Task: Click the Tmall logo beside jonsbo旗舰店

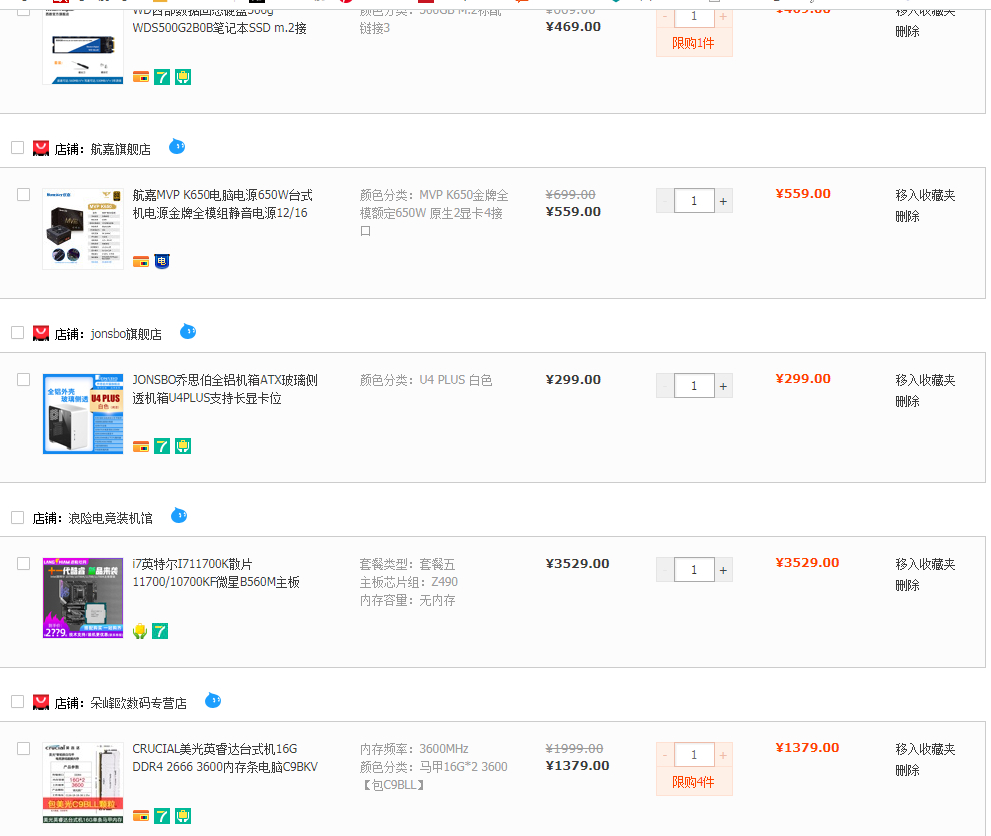Action: (41, 333)
